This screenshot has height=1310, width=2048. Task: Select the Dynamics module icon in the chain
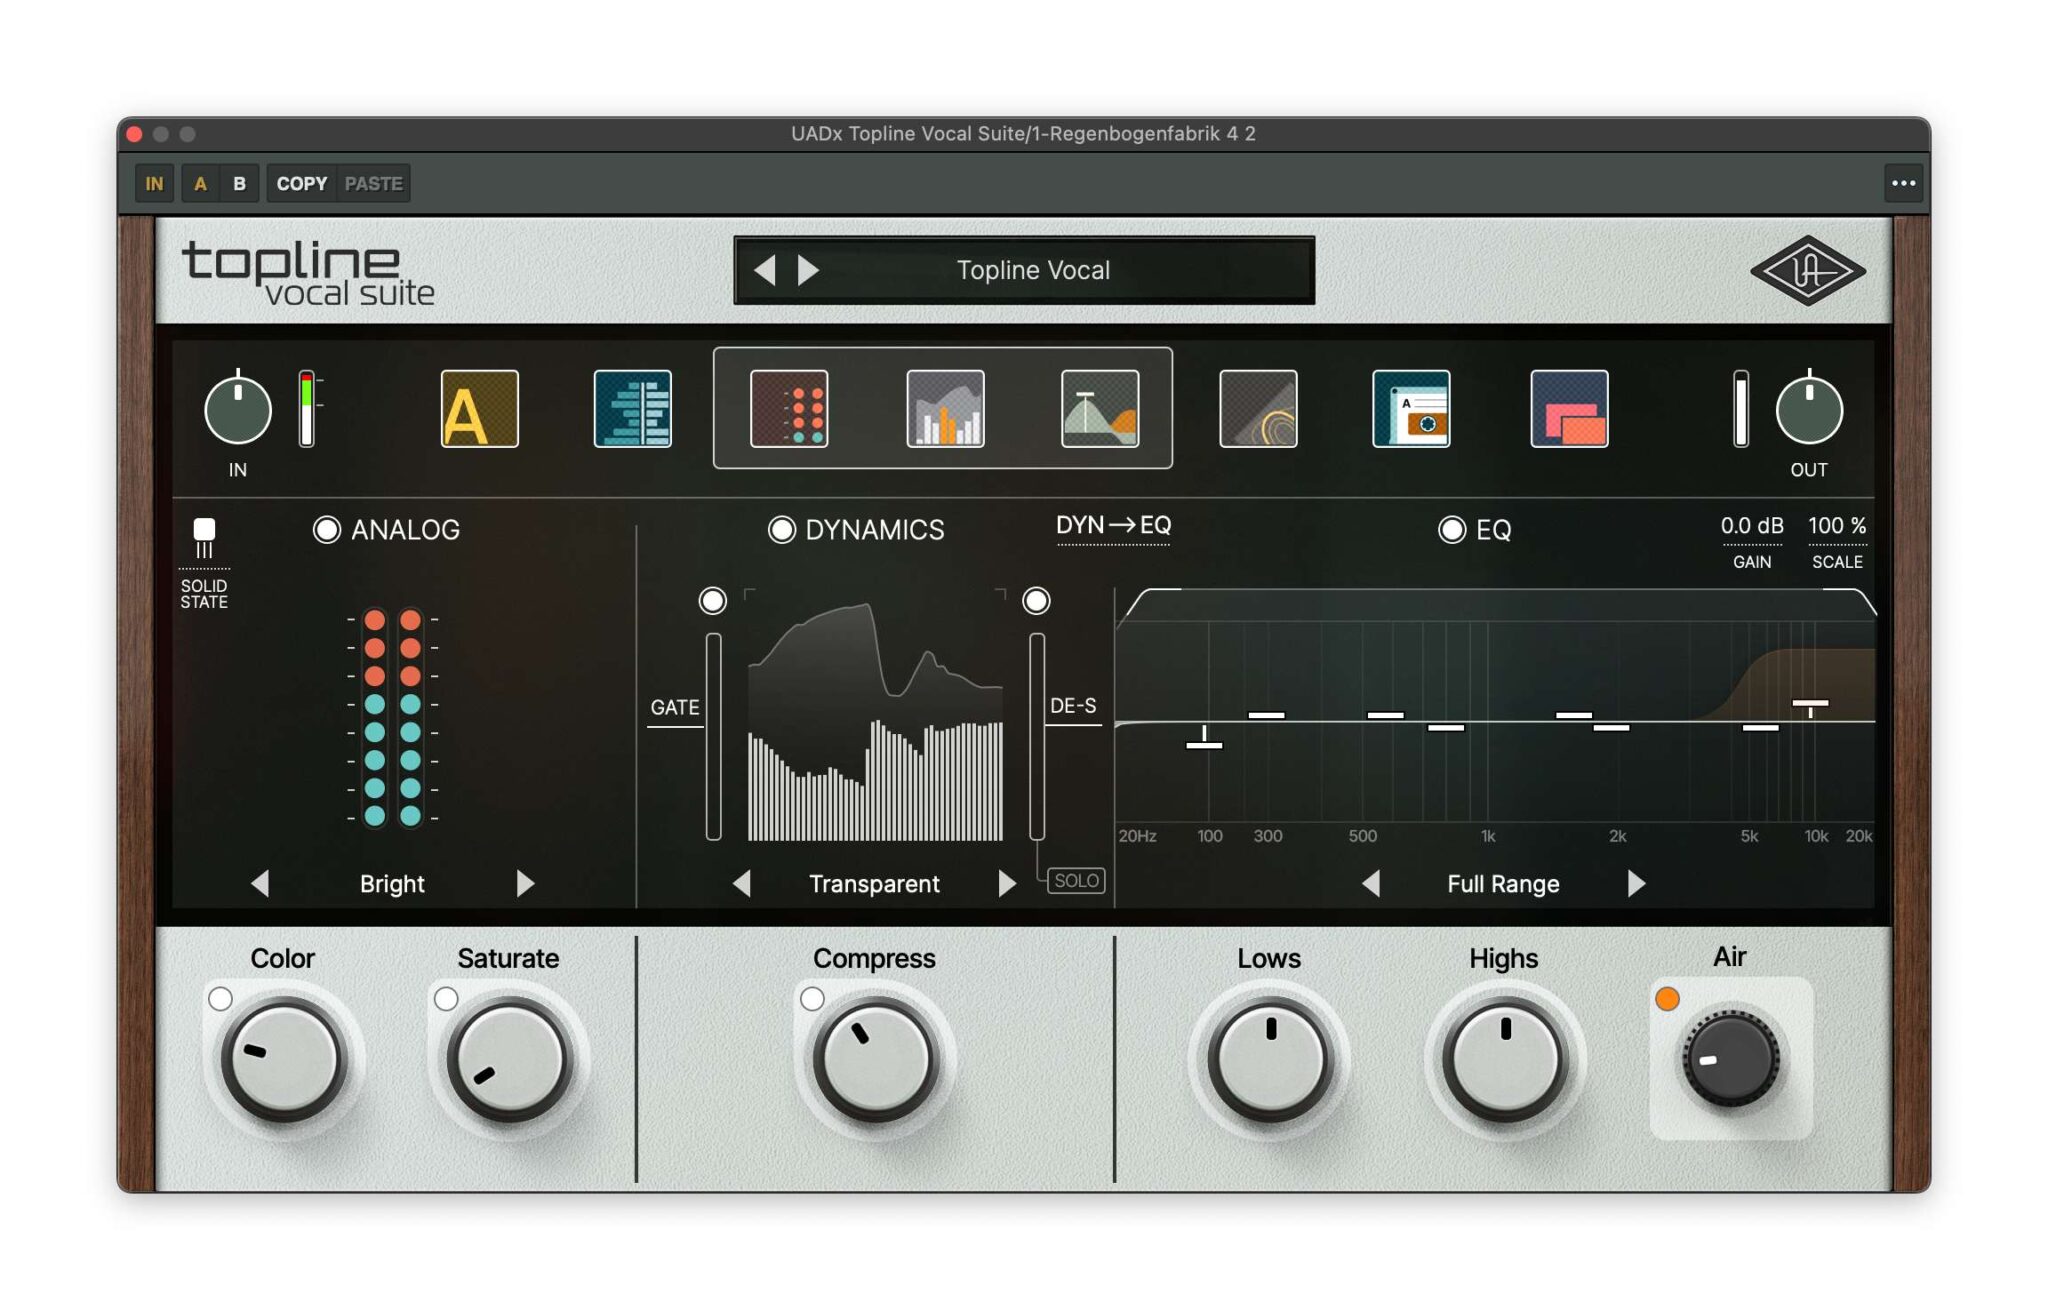tap(946, 410)
